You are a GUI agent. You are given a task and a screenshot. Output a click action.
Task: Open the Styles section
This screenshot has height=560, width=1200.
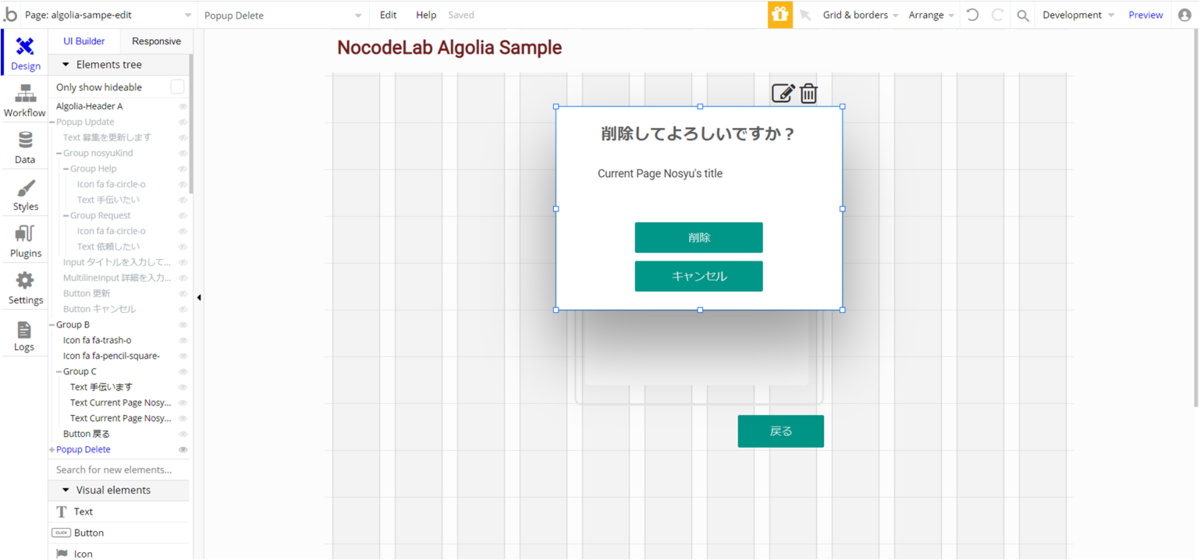pyautogui.click(x=25, y=194)
